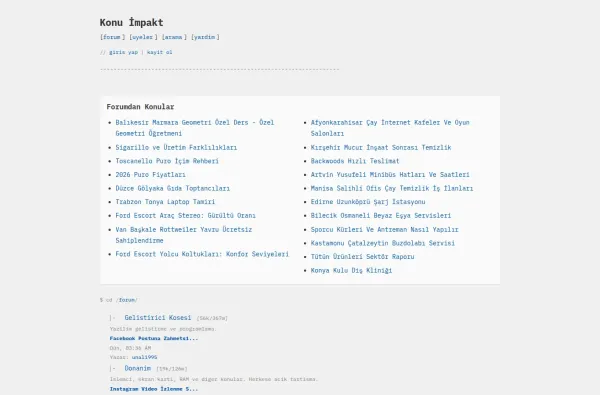The width and height of the screenshot is (600, 395).
Task: Click the Forumdan Konular heading
Action: tap(140, 107)
